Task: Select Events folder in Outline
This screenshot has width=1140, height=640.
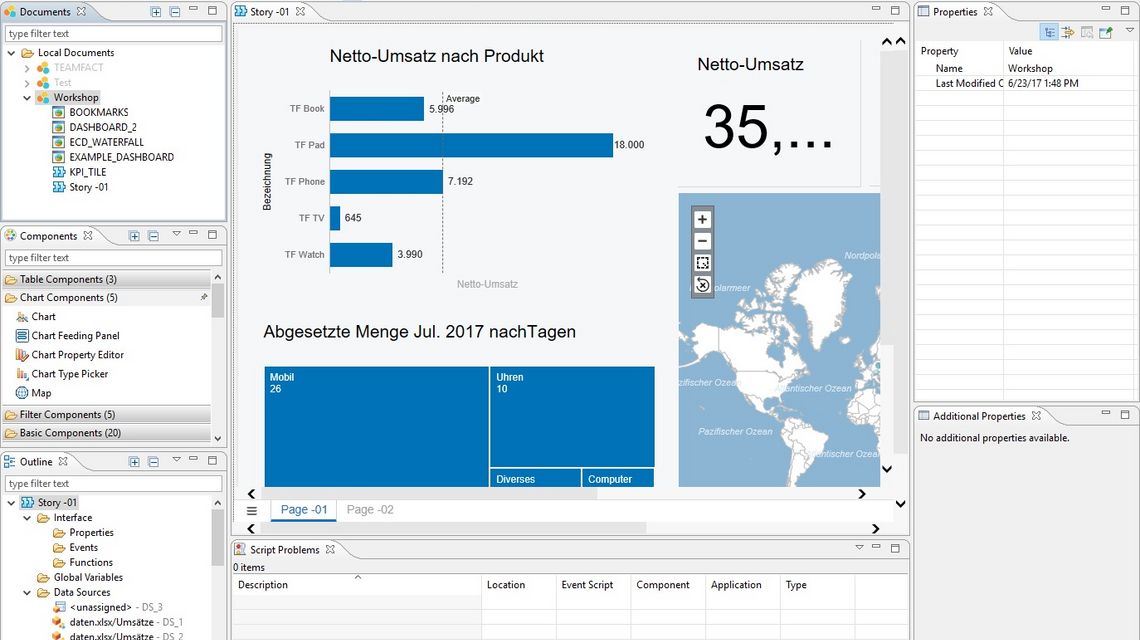Action: (76, 548)
